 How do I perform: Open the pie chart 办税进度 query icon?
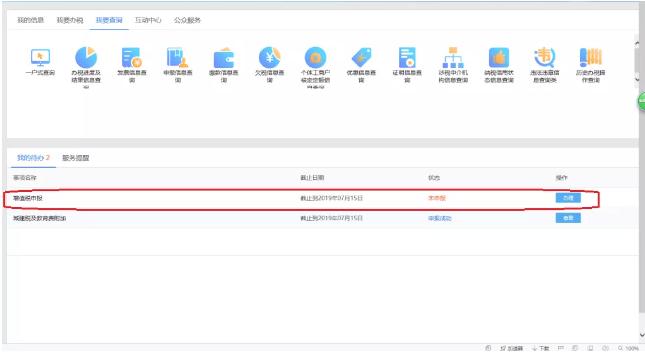pyautogui.click(x=86, y=57)
